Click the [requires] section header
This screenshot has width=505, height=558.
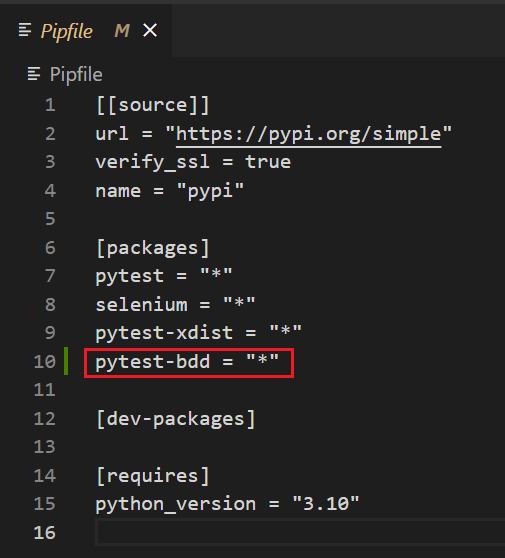tap(153, 476)
